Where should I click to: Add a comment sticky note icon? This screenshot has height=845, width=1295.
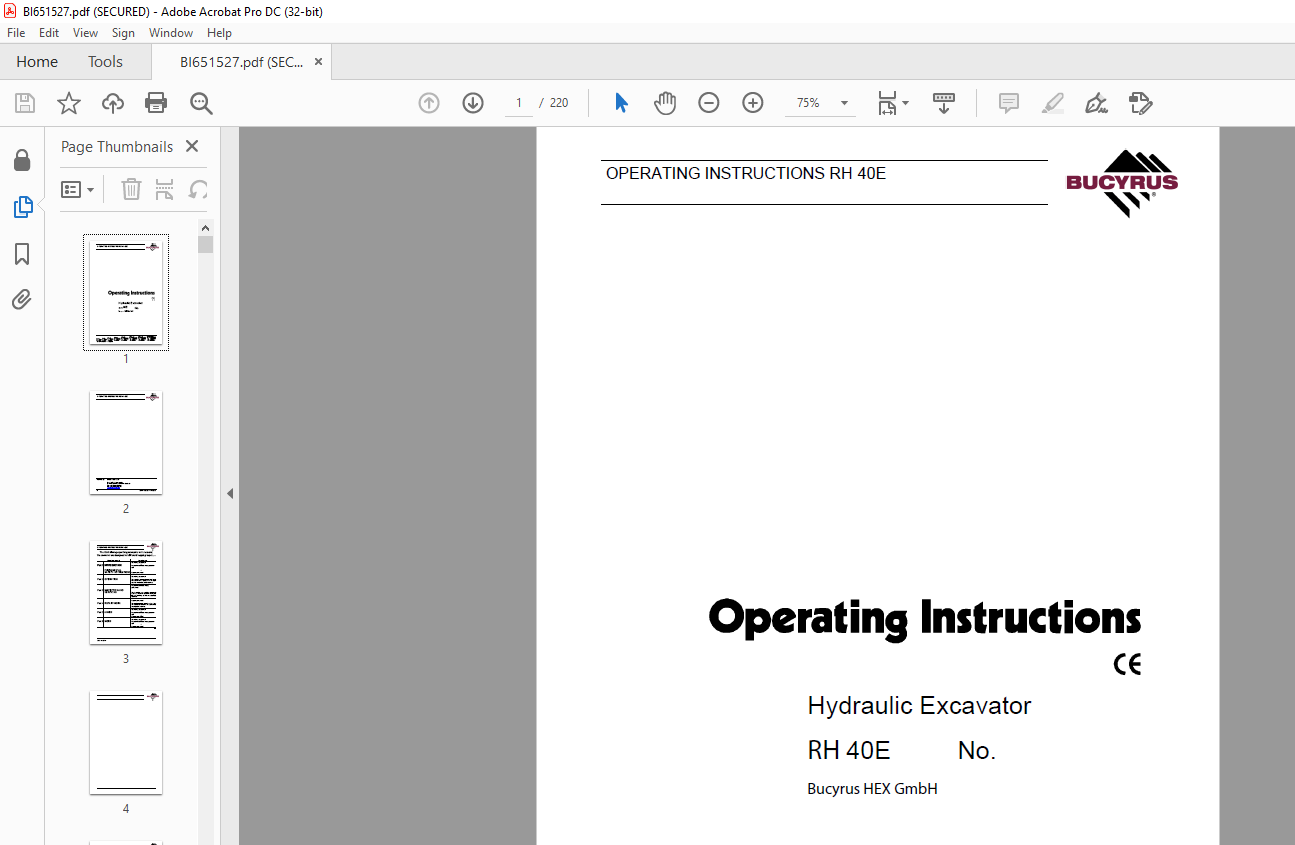point(1009,103)
